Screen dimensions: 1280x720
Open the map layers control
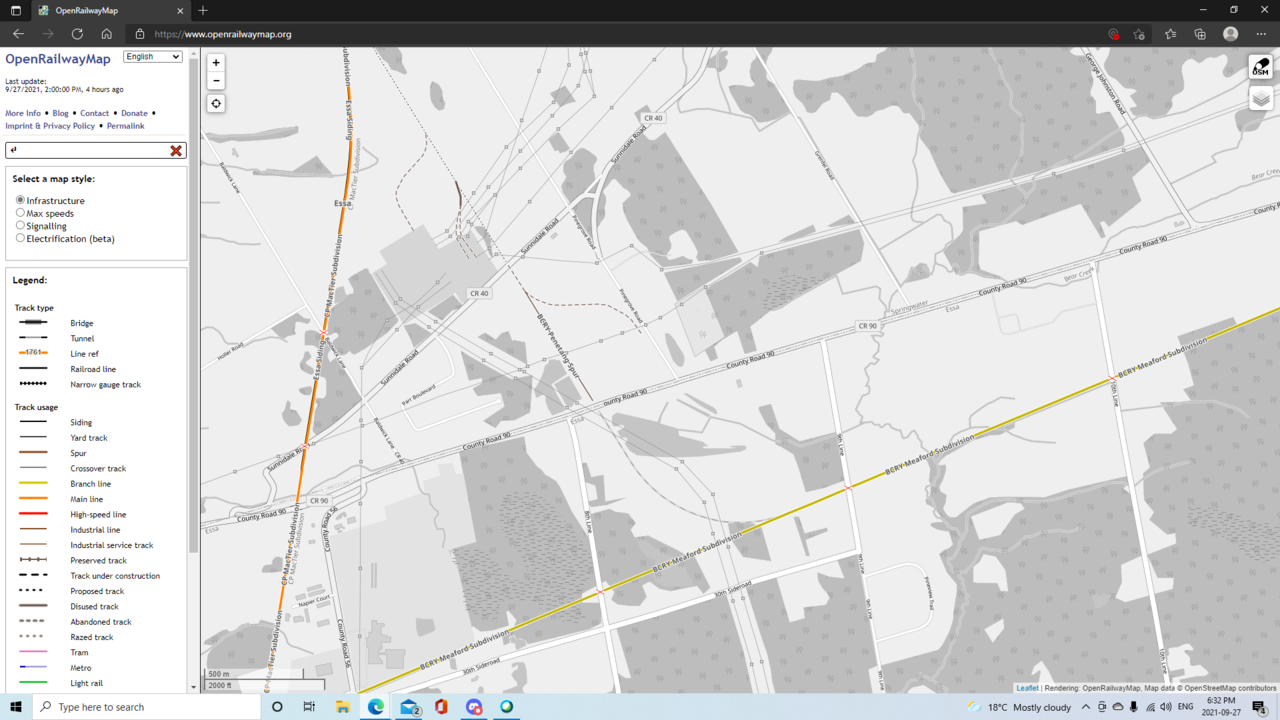[1260, 98]
